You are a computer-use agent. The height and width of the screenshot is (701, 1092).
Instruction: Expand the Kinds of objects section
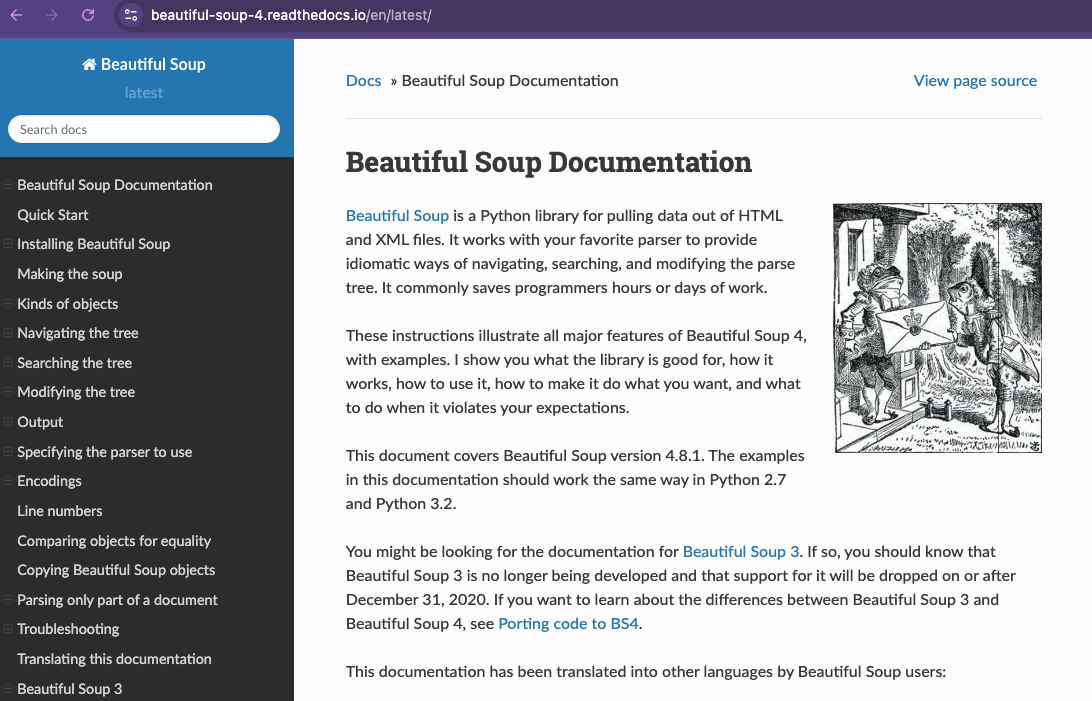coord(8,304)
